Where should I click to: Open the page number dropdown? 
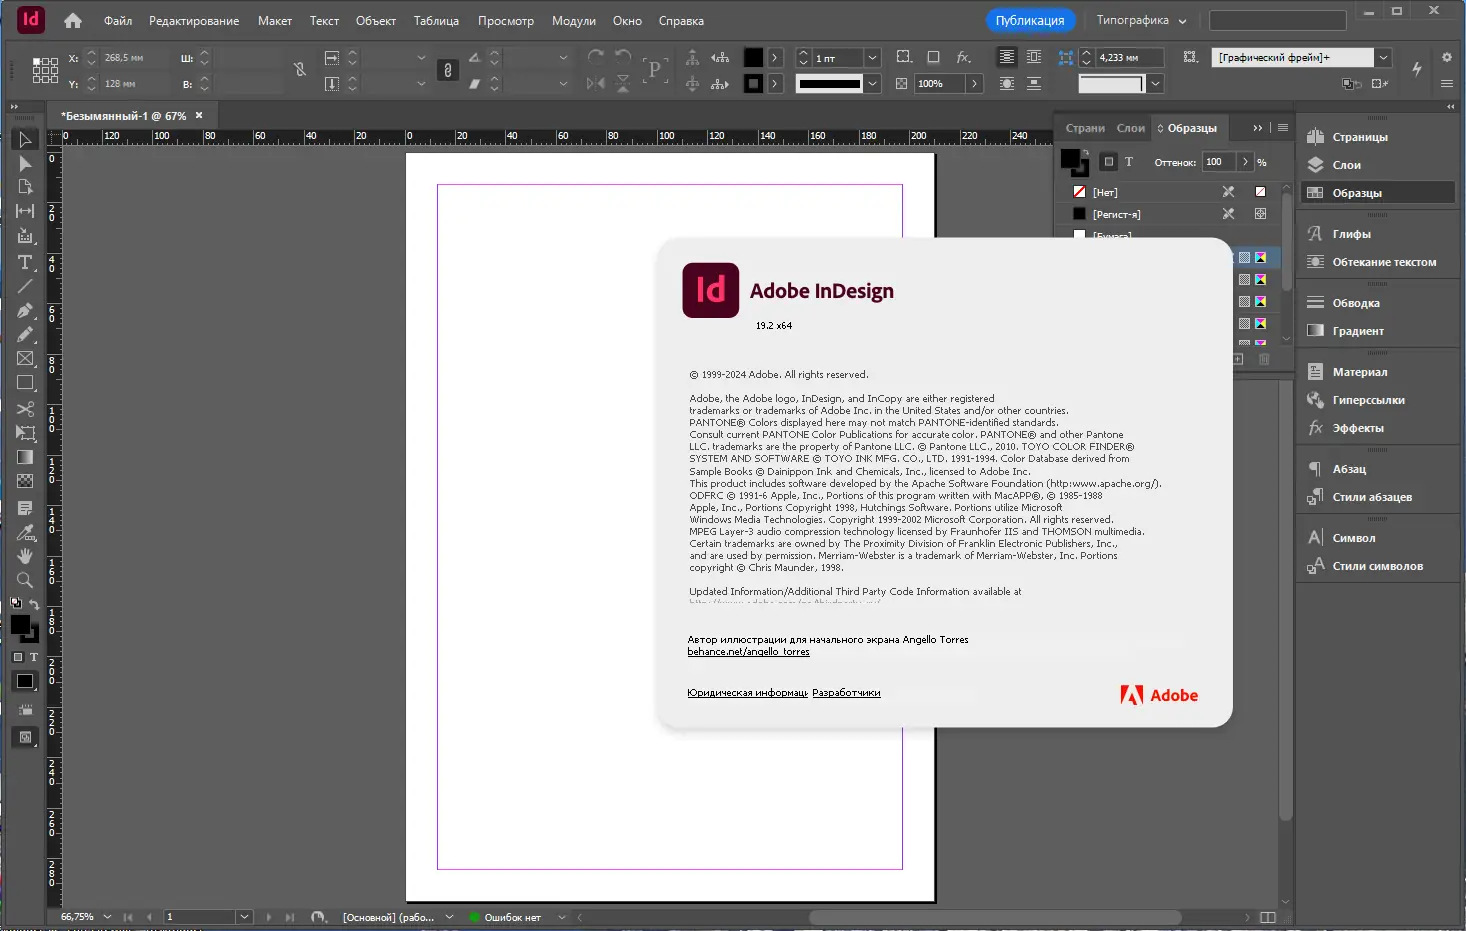click(244, 917)
